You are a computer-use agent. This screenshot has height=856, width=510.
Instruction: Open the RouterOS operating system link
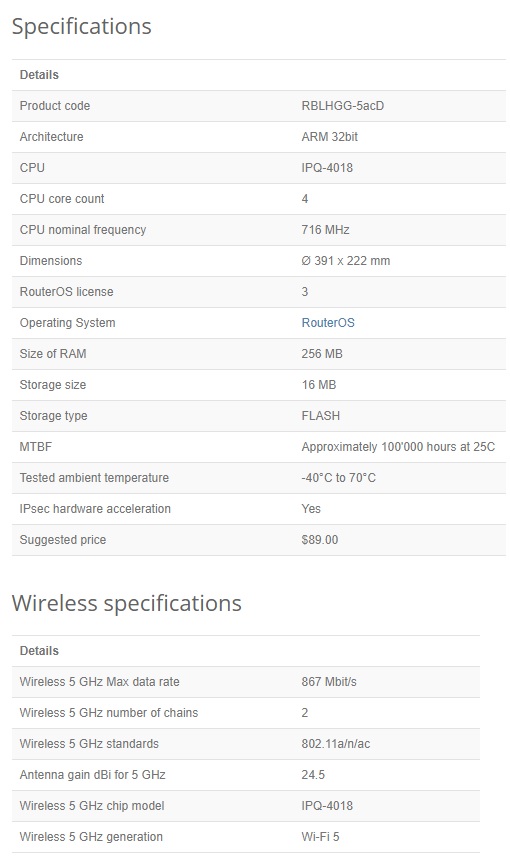click(x=328, y=323)
